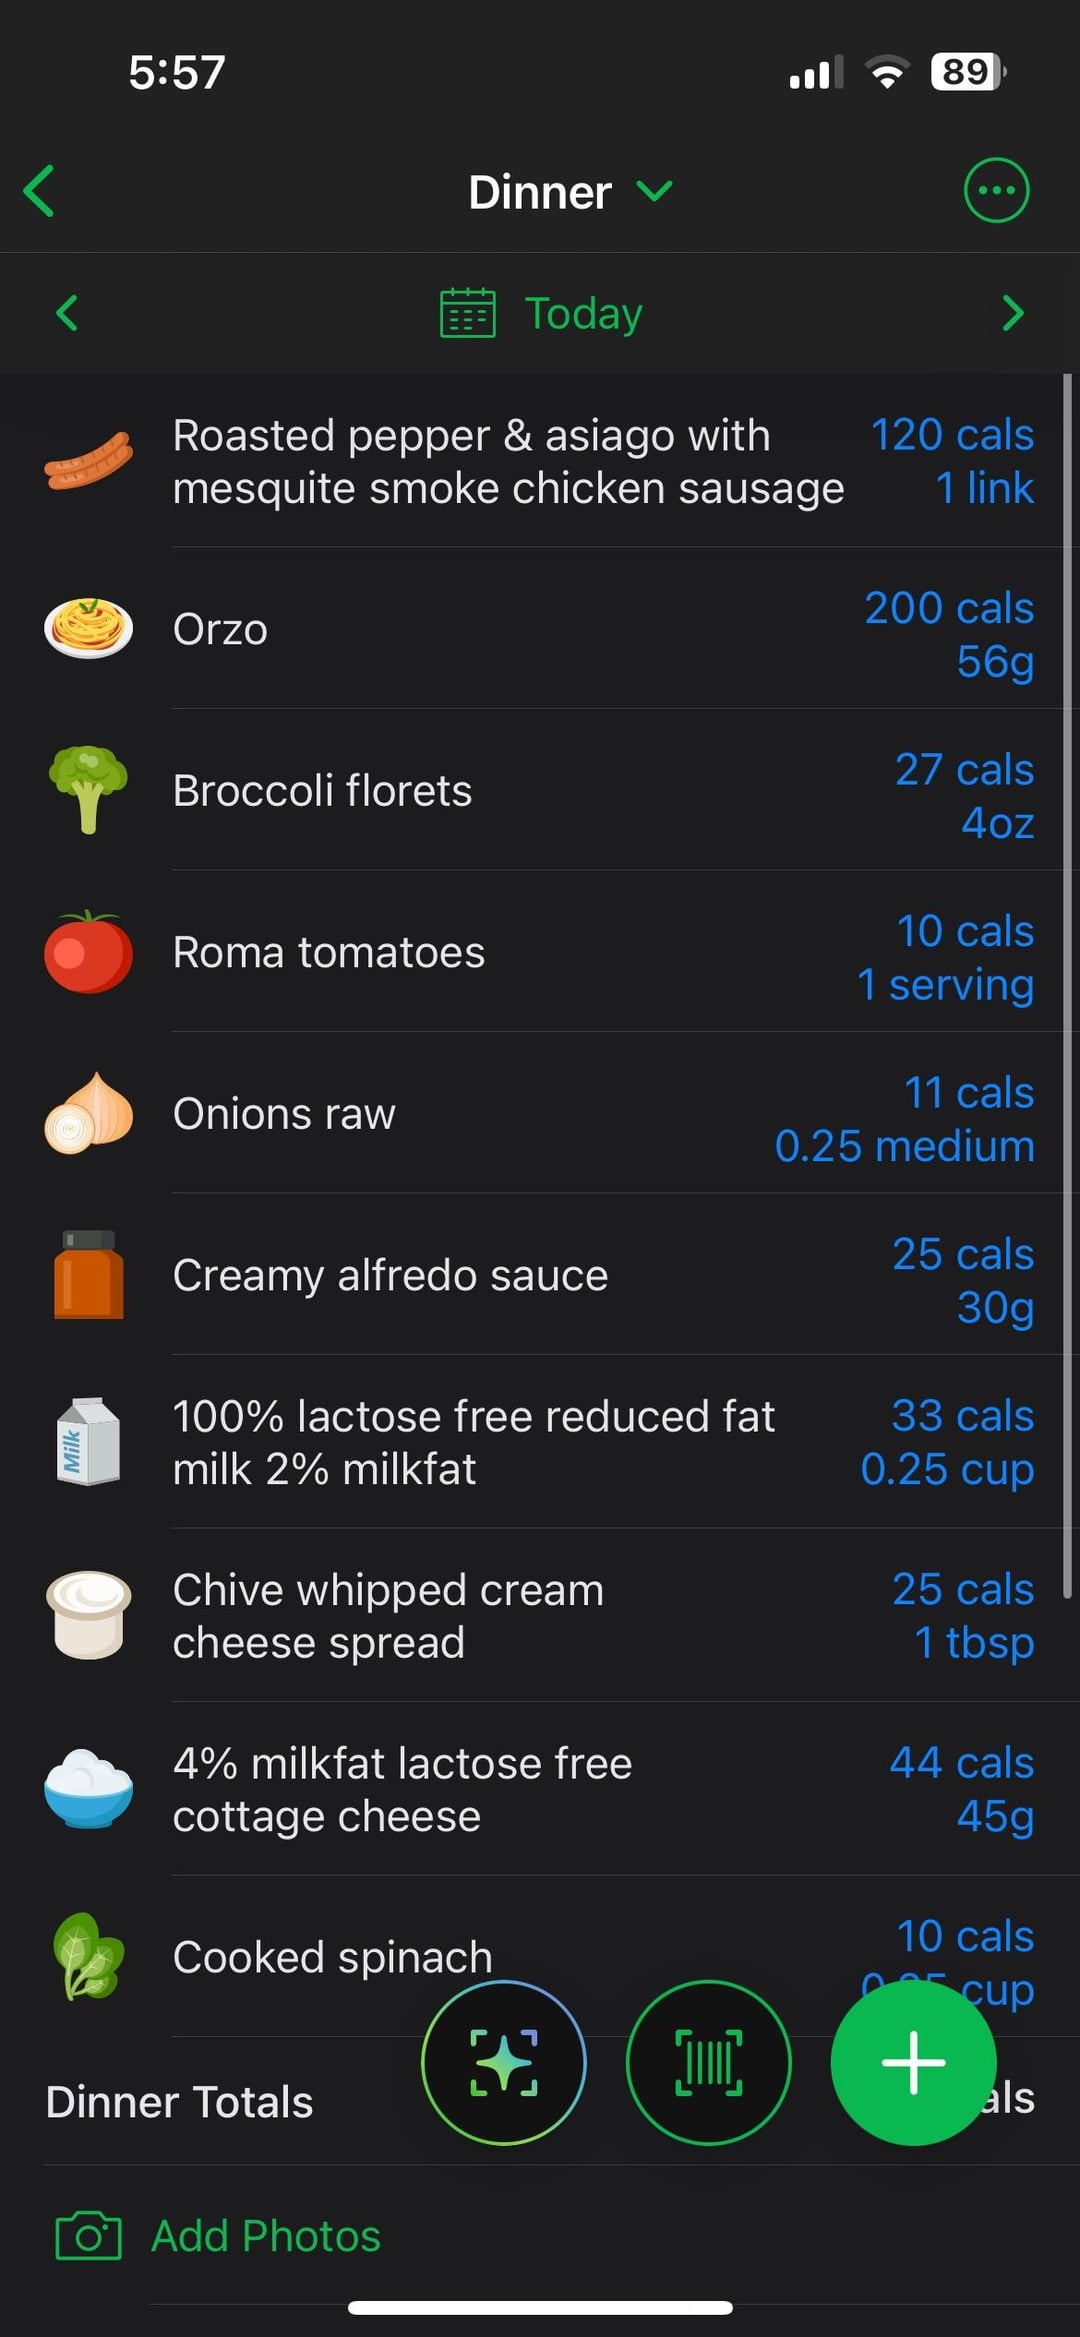The width and height of the screenshot is (1080, 2337).
Task: Go to the previous day
Action: [67, 313]
